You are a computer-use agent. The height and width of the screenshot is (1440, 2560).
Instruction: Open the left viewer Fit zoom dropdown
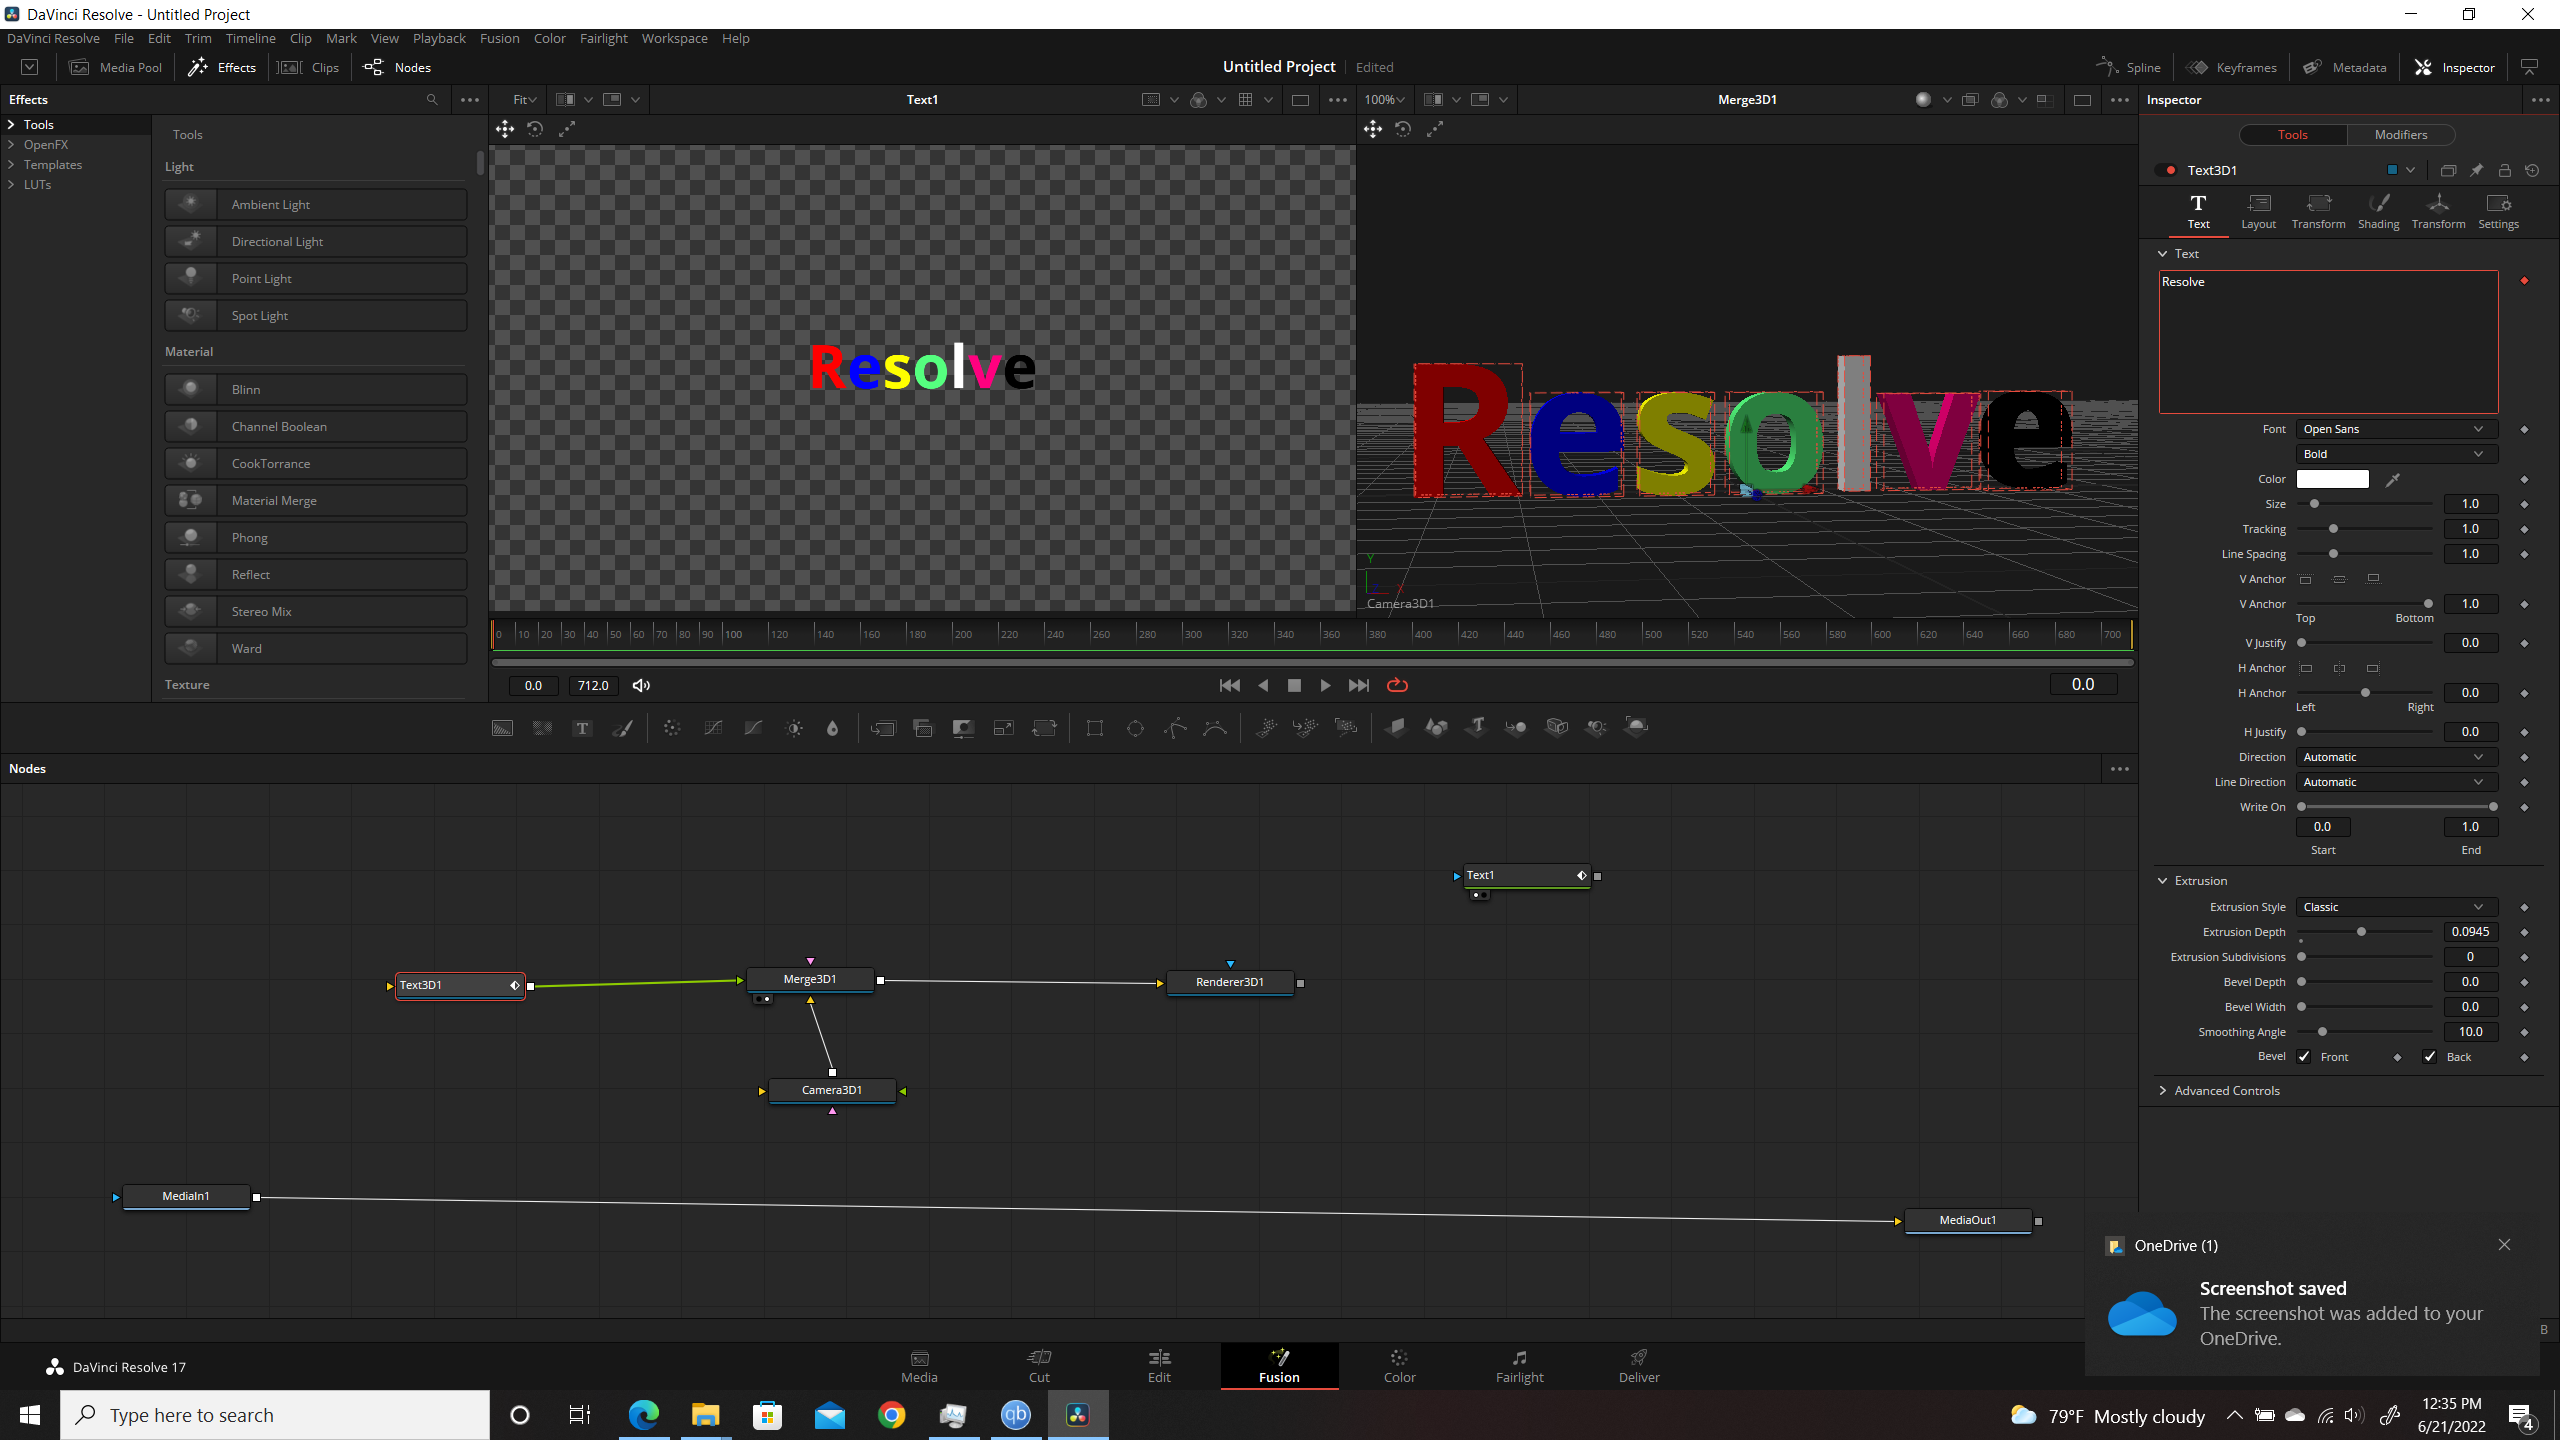[x=524, y=100]
